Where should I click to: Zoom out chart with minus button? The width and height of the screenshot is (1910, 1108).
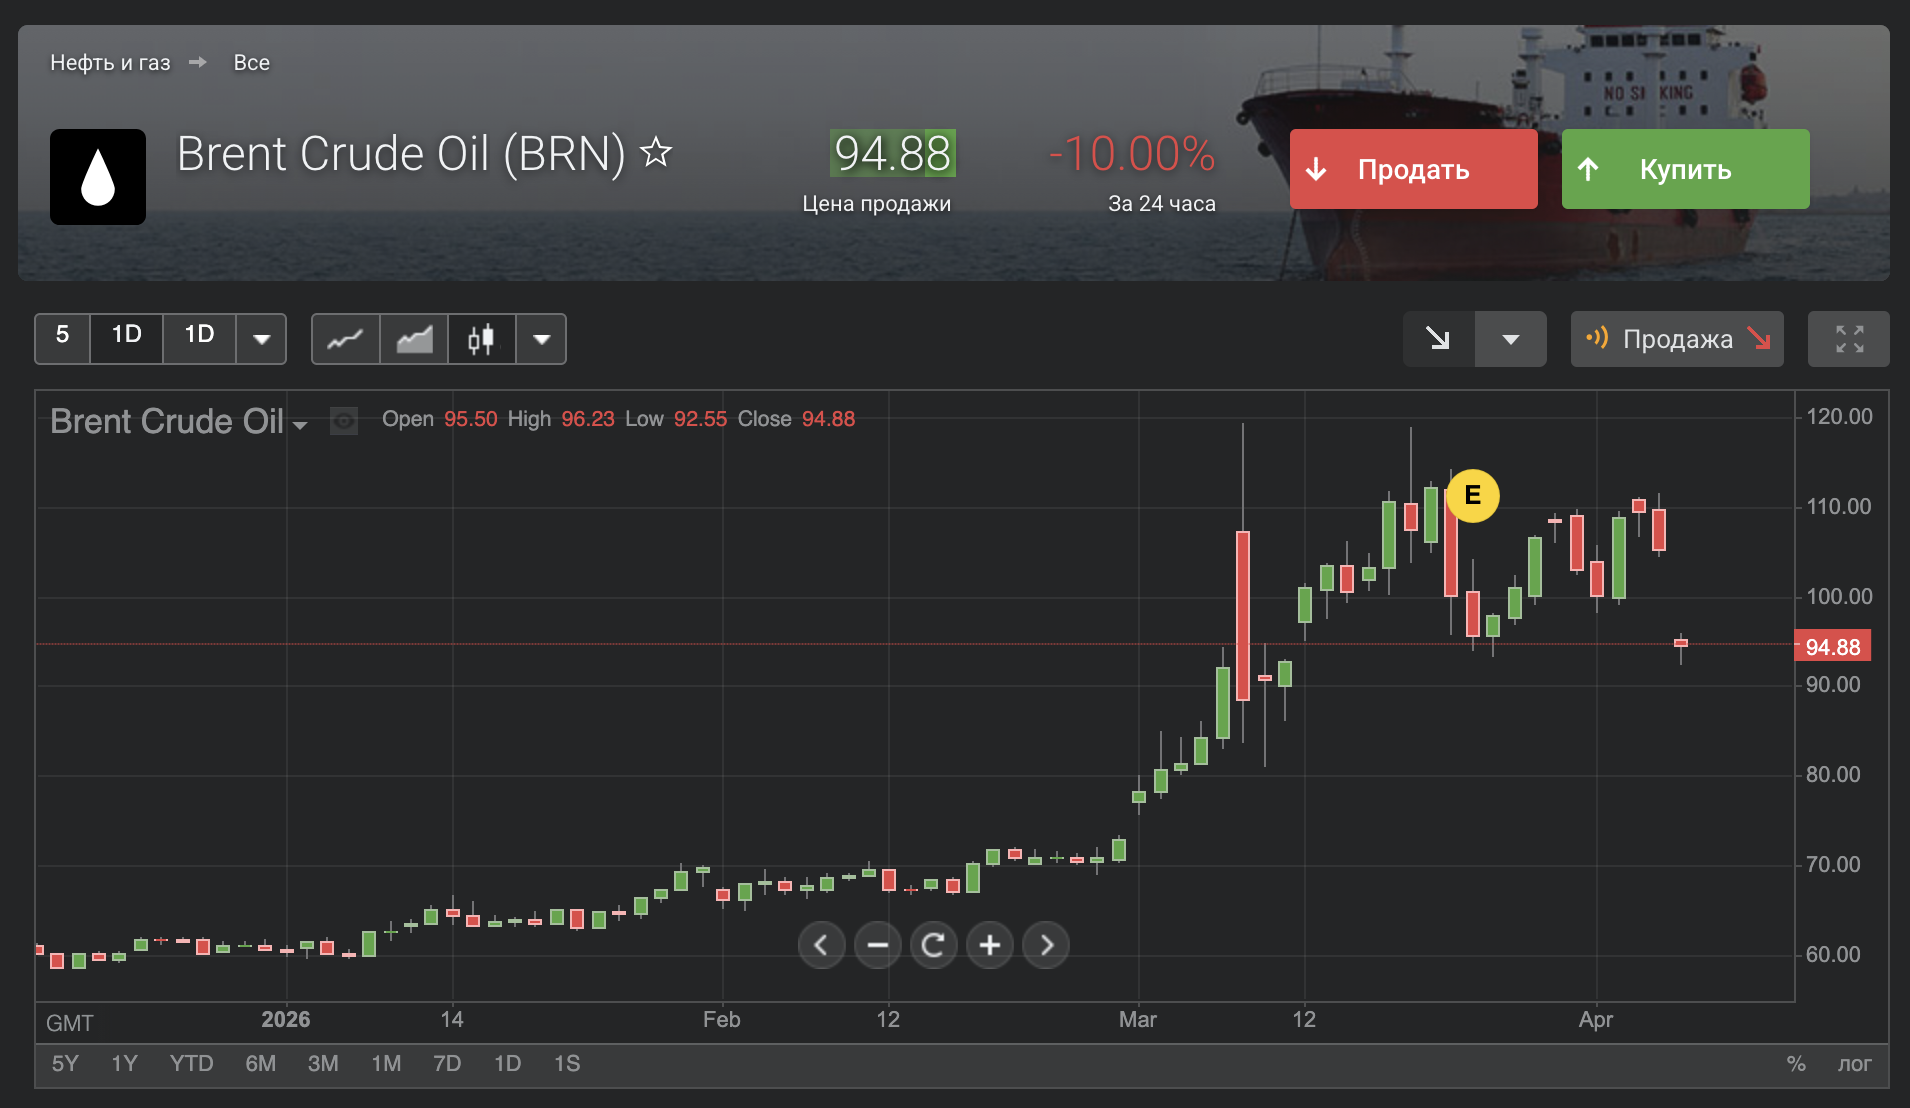point(877,945)
